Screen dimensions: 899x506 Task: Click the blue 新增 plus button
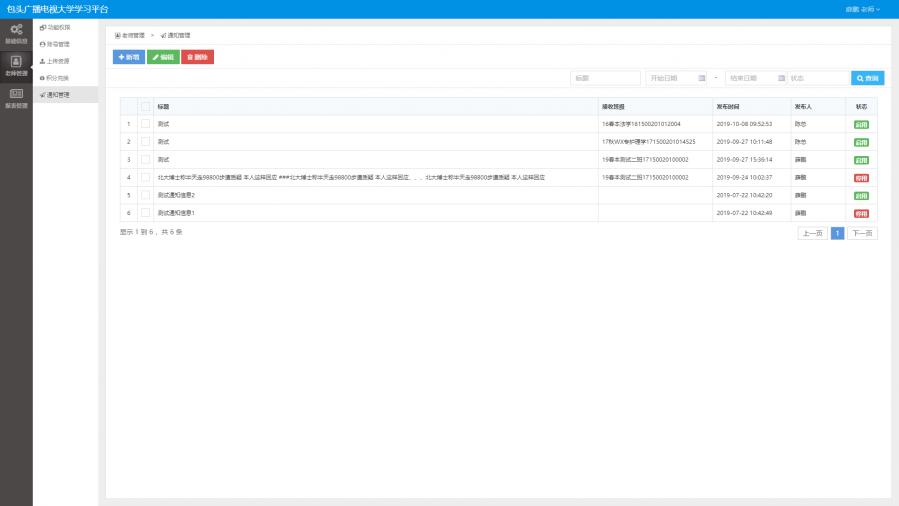point(129,57)
